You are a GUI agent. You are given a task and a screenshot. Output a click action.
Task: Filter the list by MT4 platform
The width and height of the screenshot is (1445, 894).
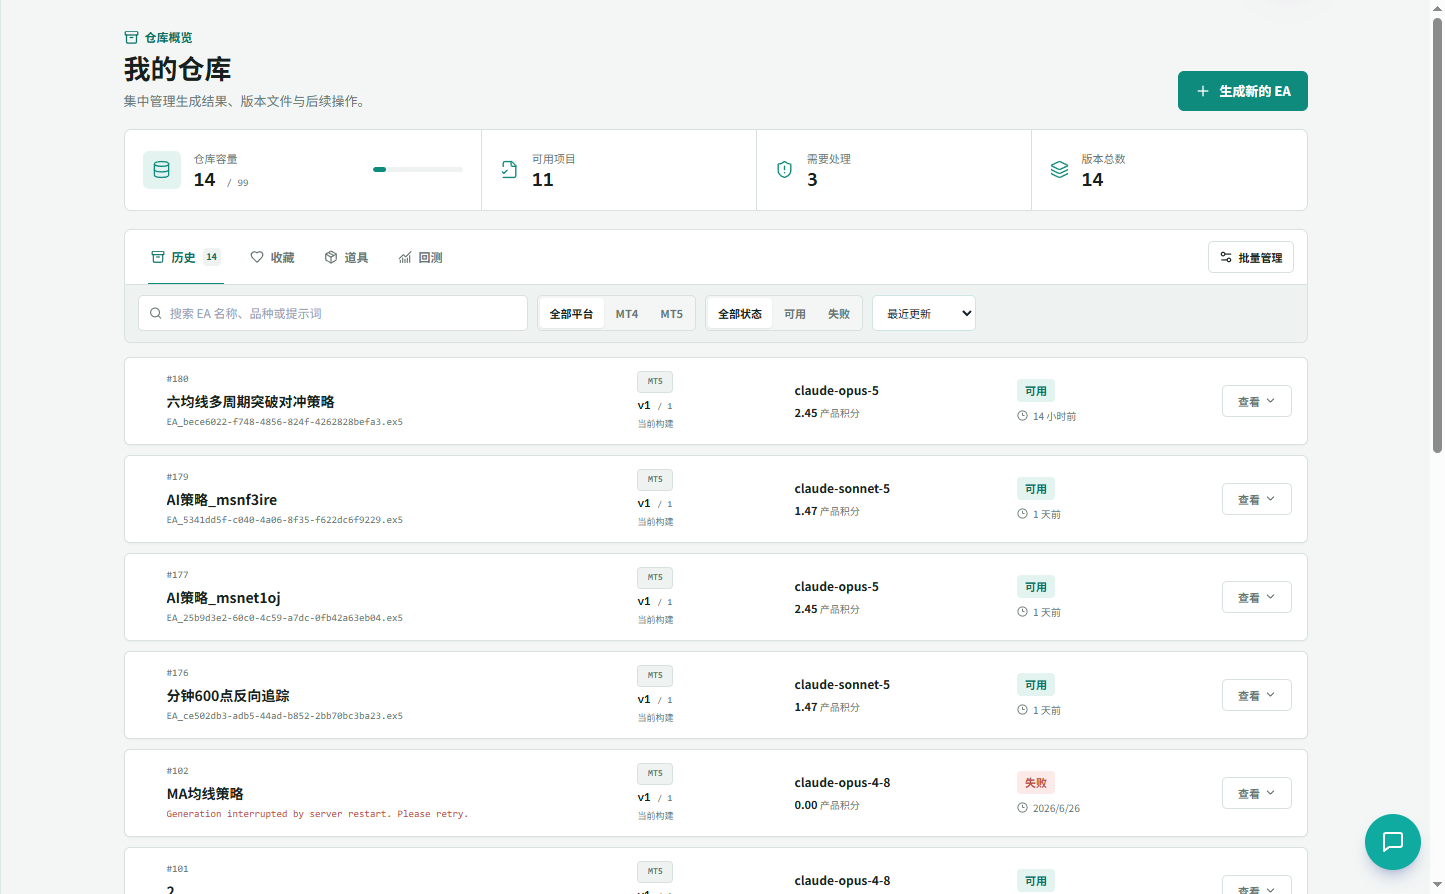pyautogui.click(x=627, y=314)
